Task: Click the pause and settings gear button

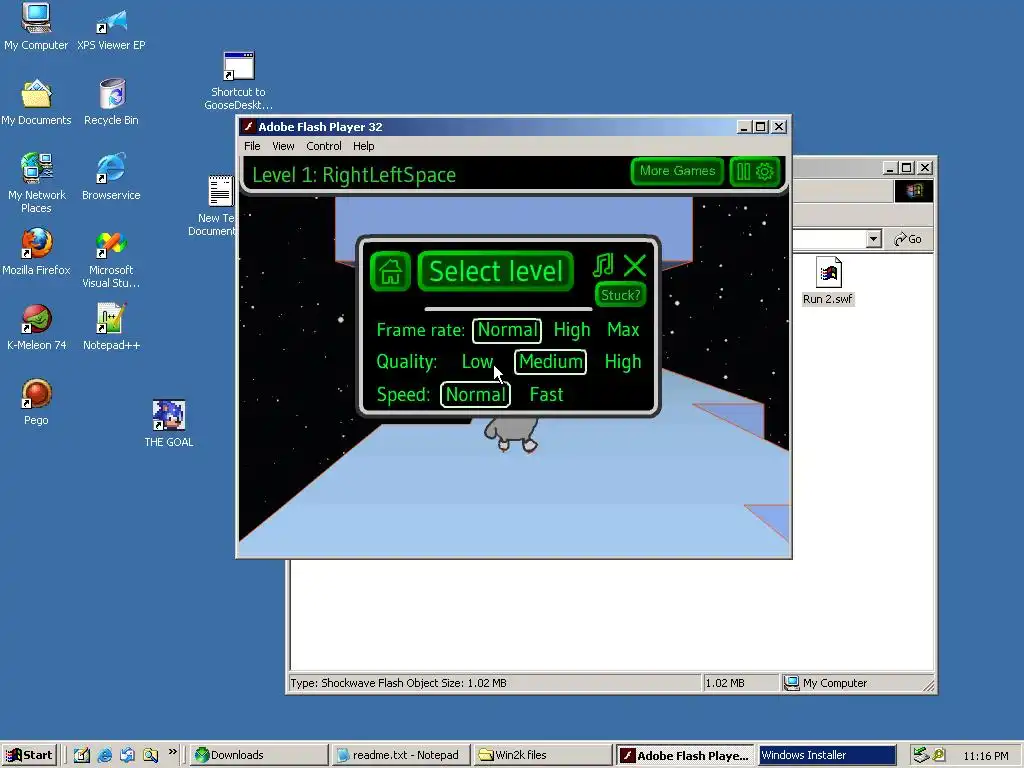Action: pos(754,172)
